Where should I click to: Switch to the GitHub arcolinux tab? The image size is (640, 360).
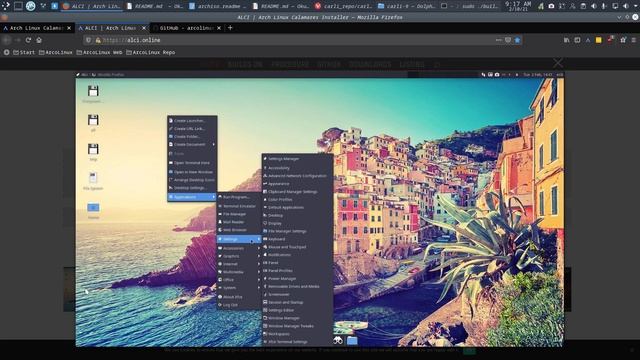point(186,28)
